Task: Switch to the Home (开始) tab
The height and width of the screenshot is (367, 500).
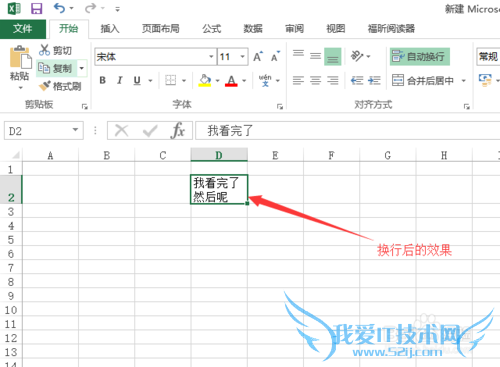Action: [x=69, y=29]
